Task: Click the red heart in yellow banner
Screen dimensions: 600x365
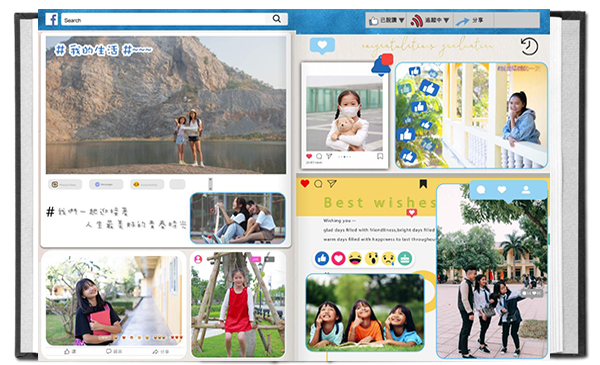Action: [x=305, y=184]
